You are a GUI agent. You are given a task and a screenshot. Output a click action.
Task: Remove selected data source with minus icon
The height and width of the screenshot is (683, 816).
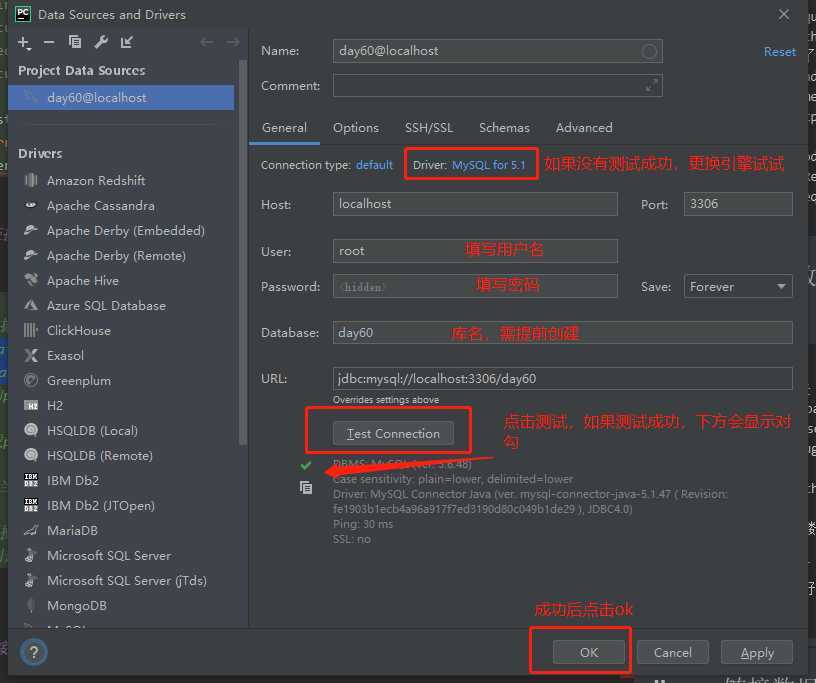49,42
